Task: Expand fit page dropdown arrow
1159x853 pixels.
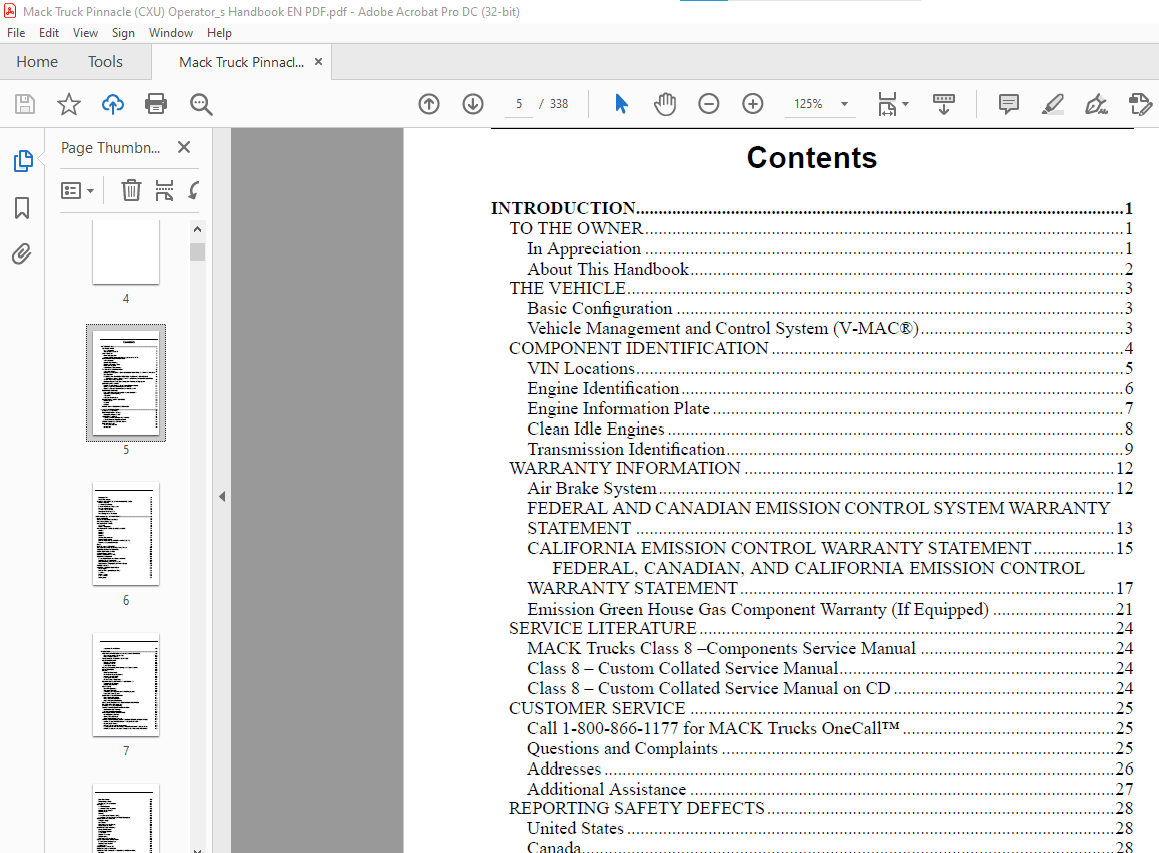Action: (905, 104)
